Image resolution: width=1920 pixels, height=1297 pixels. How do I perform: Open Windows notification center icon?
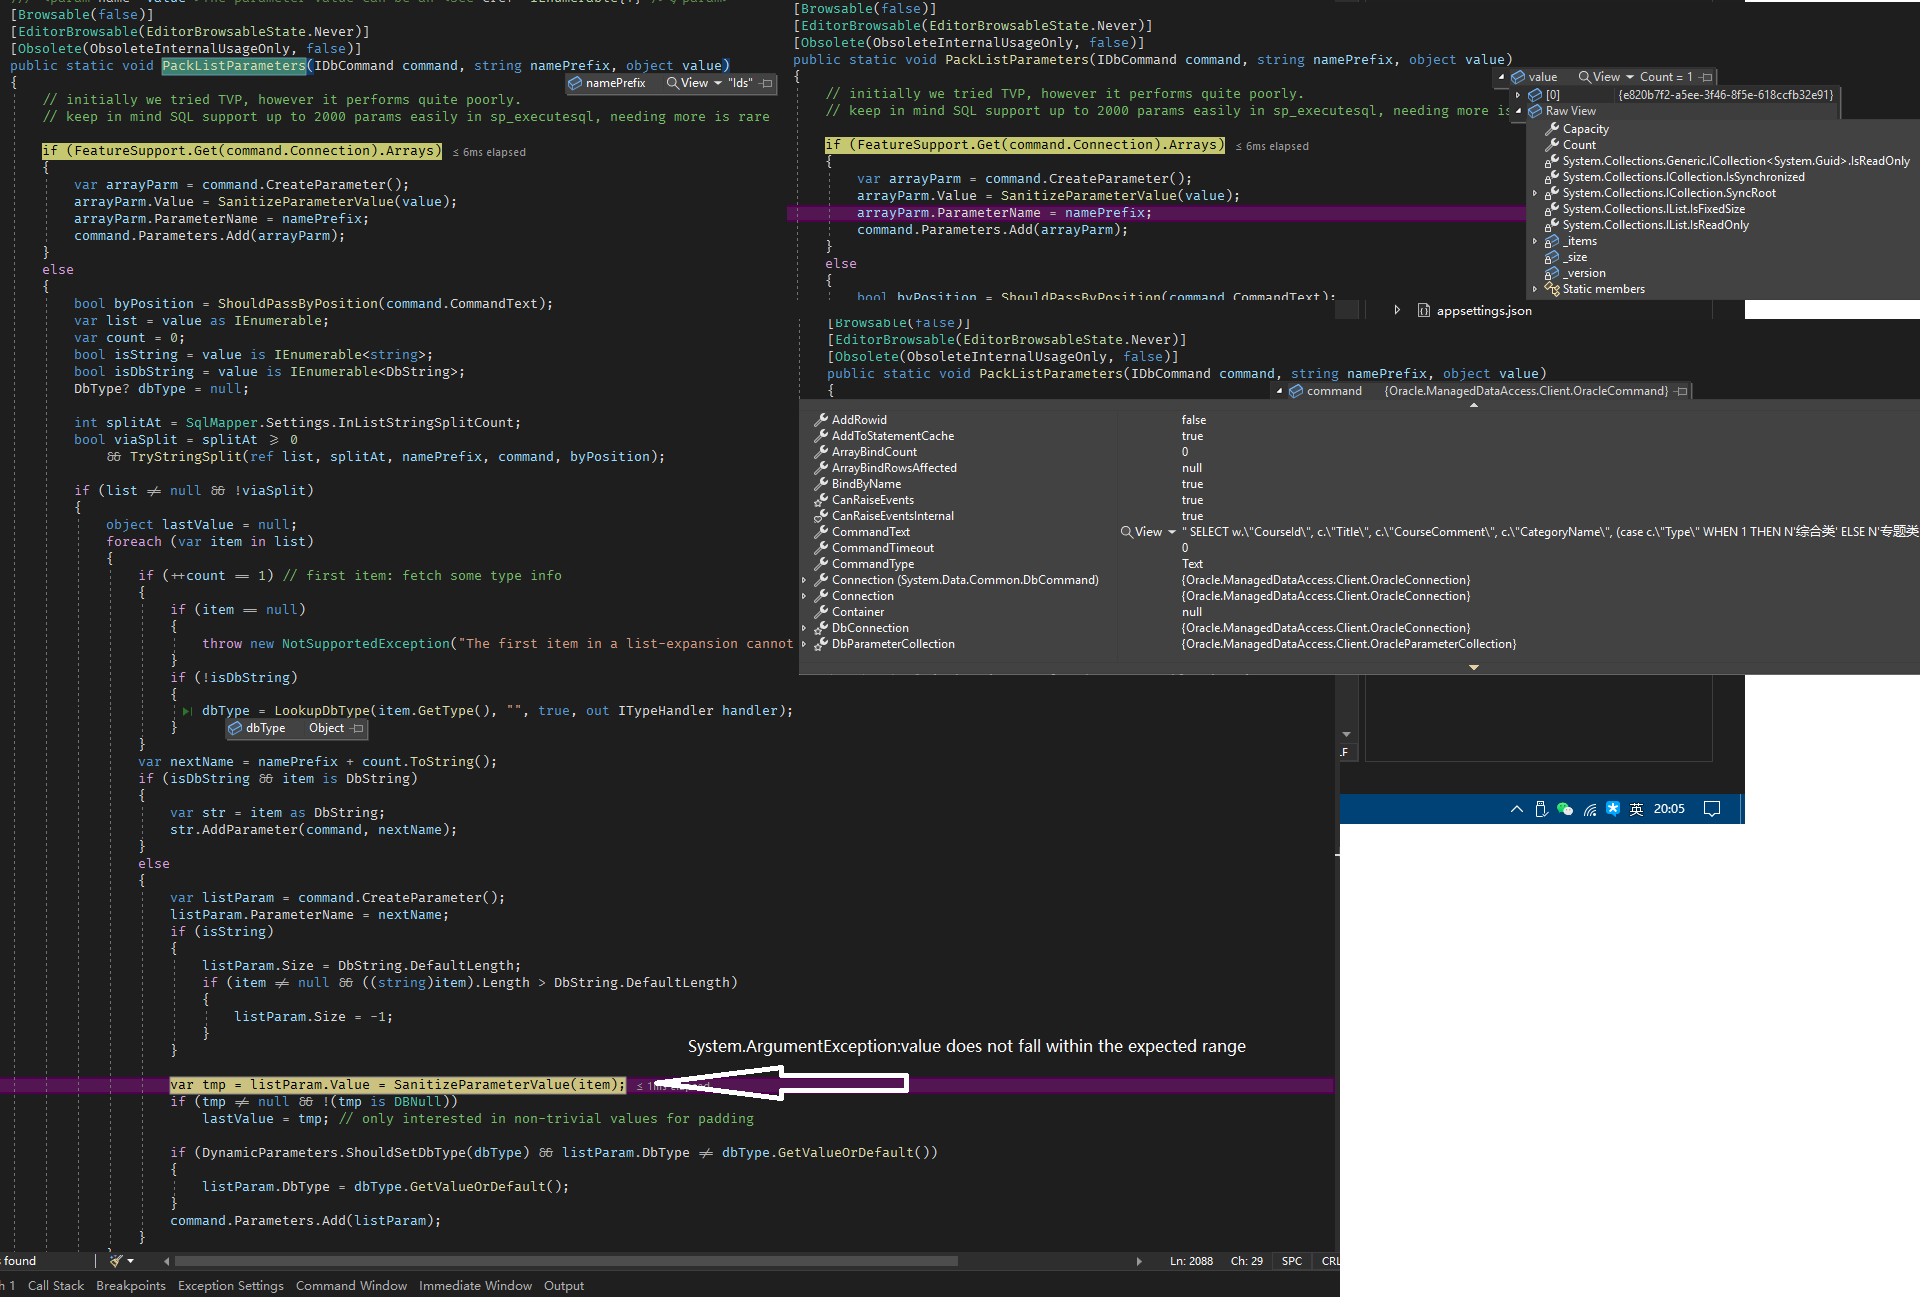[1712, 809]
